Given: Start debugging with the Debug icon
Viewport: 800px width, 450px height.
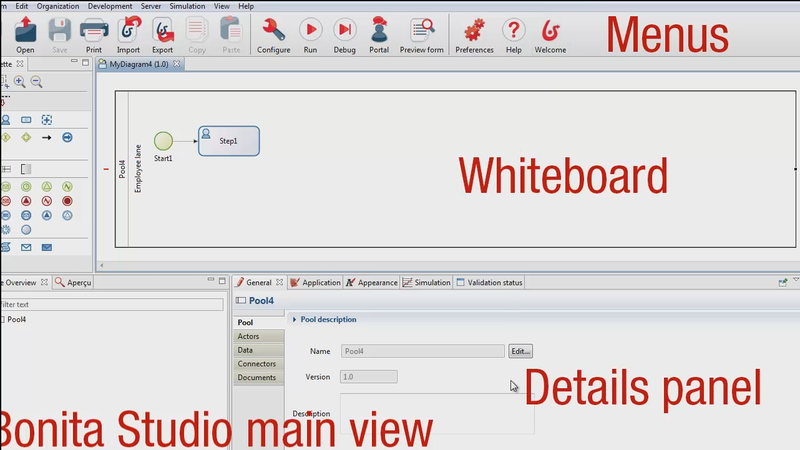Looking at the screenshot, I should pos(344,32).
